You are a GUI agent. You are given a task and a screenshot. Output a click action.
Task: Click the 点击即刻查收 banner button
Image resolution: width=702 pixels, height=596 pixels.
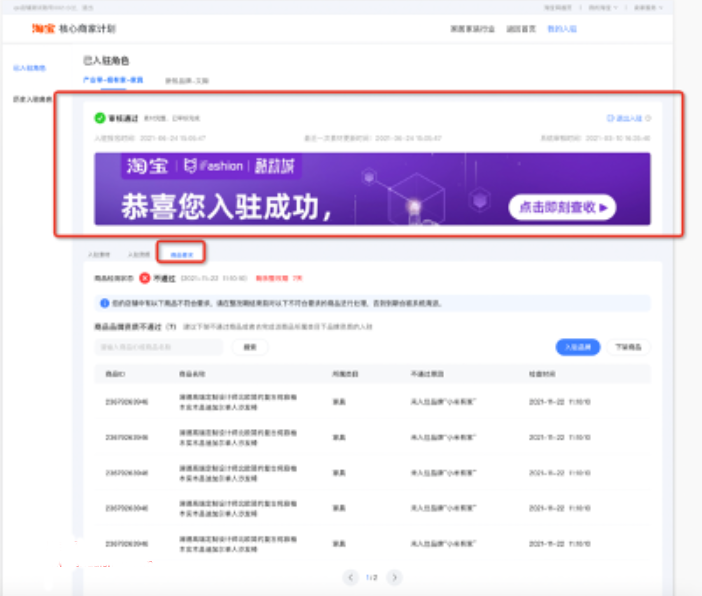point(562,207)
